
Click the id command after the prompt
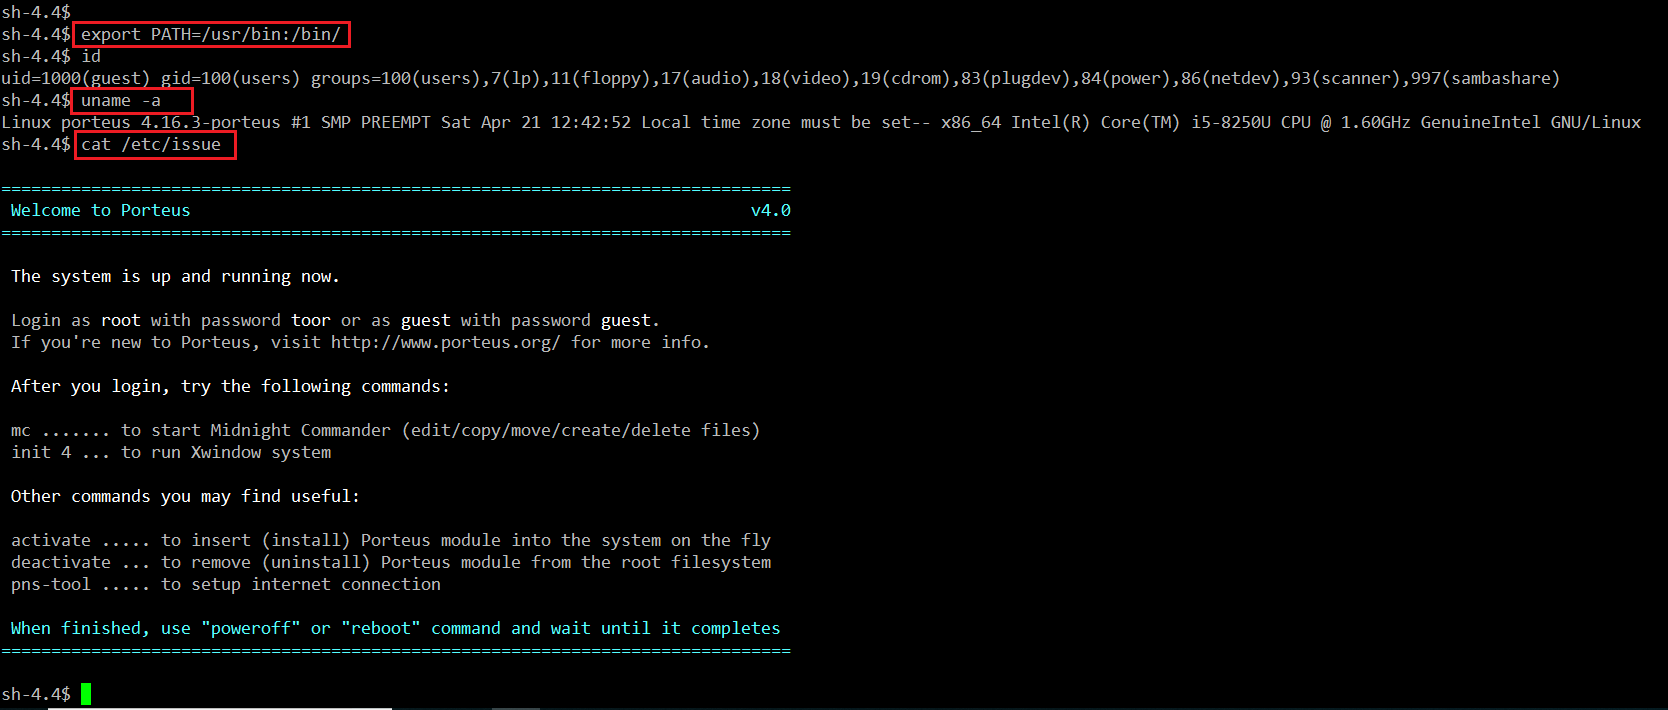click(91, 56)
